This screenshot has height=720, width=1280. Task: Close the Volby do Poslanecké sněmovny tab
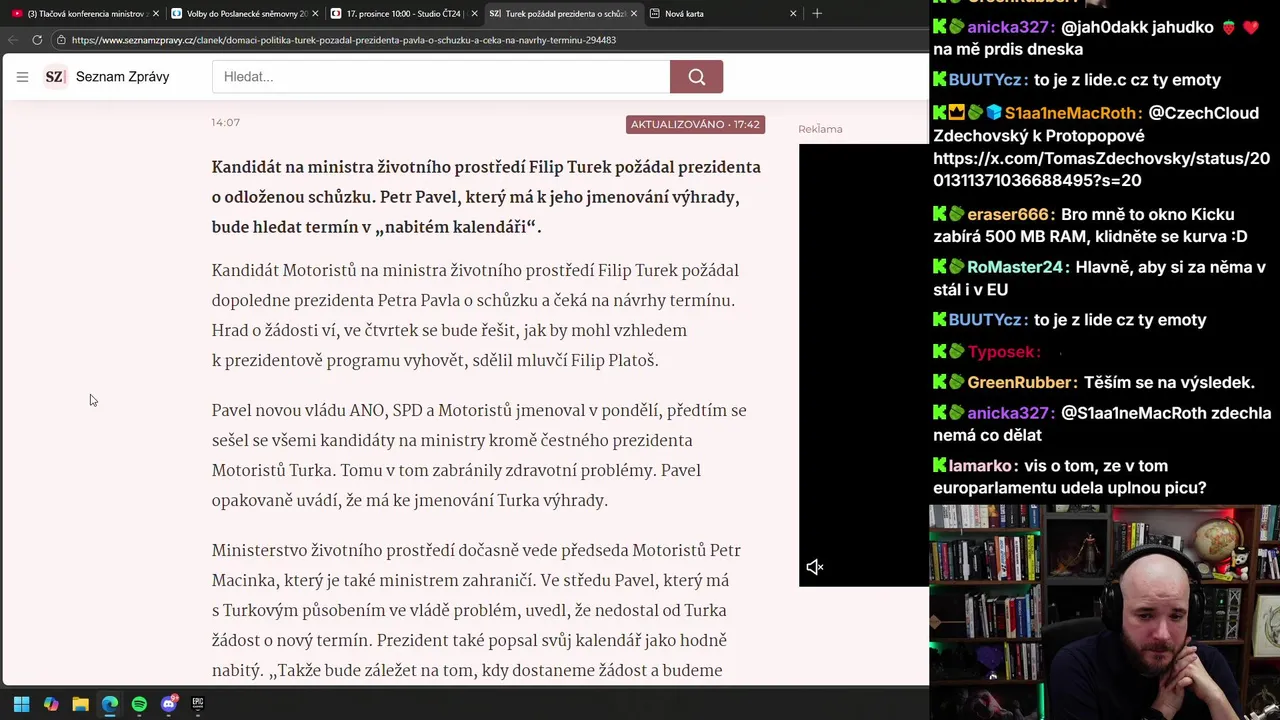point(315,13)
